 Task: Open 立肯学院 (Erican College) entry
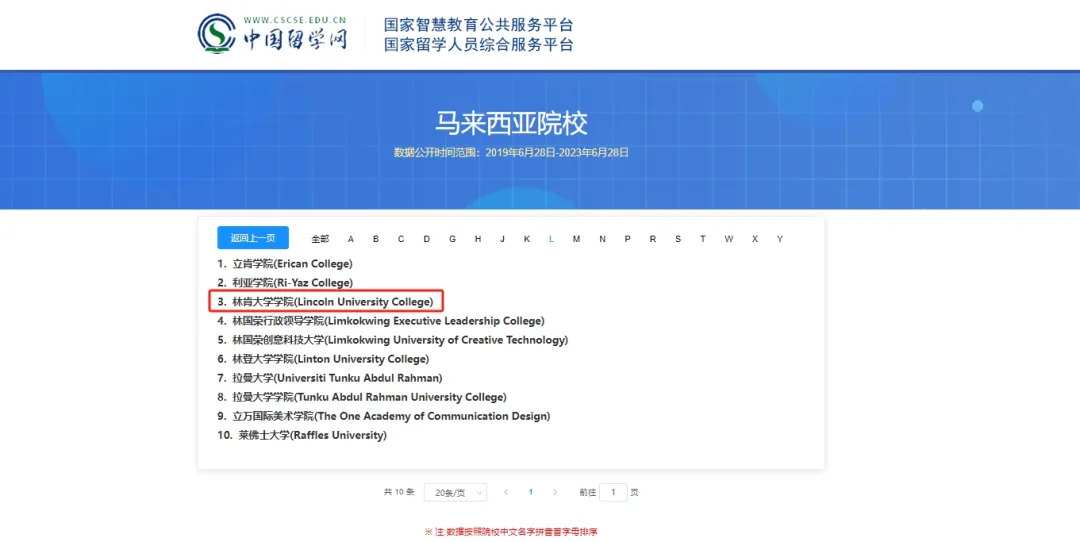pos(284,264)
